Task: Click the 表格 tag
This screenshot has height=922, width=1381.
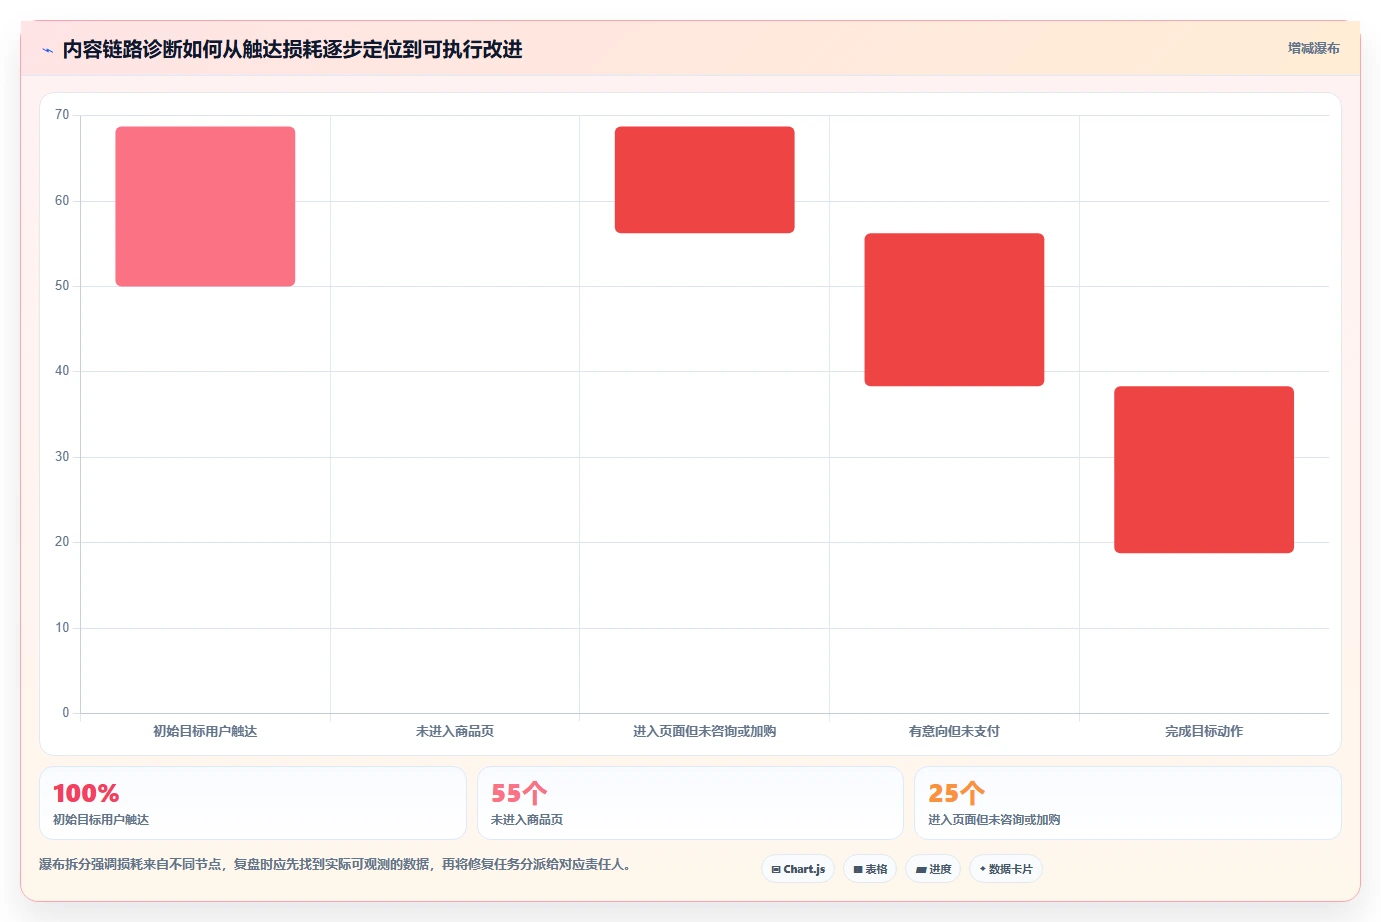Action: point(870,869)
